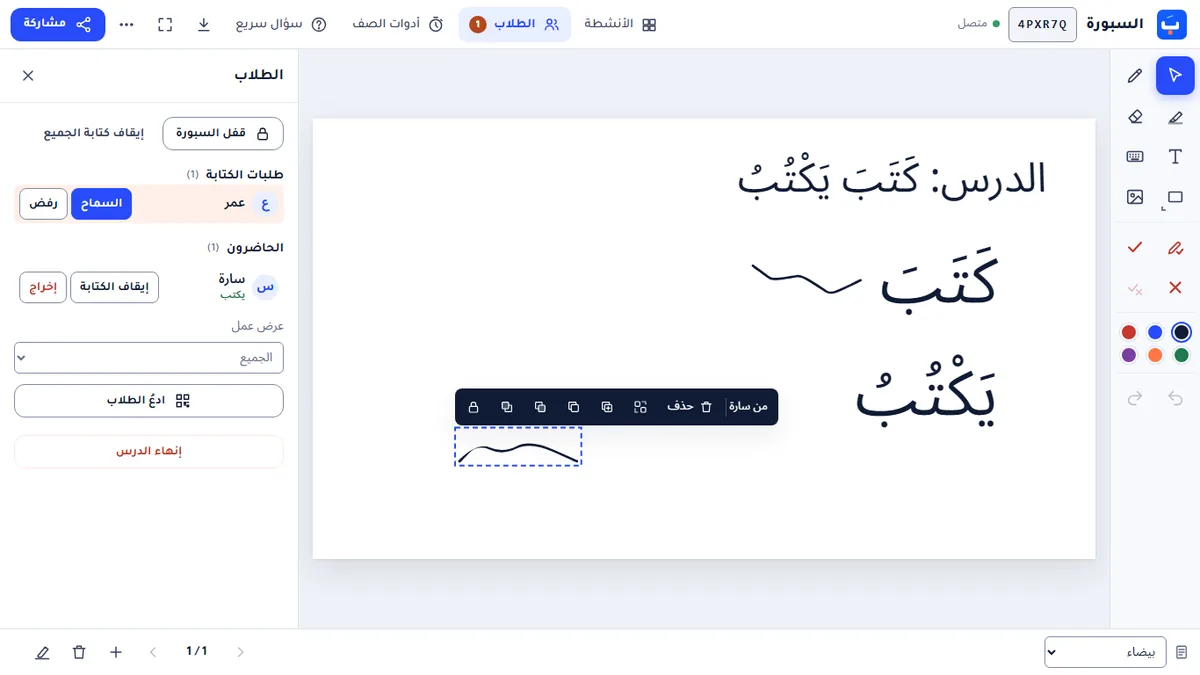Screen dimensions: 1200x675
Task: Click the lesson title الدرس: كَتَبَ يَكْتُبُ
Action: [892, 178]
